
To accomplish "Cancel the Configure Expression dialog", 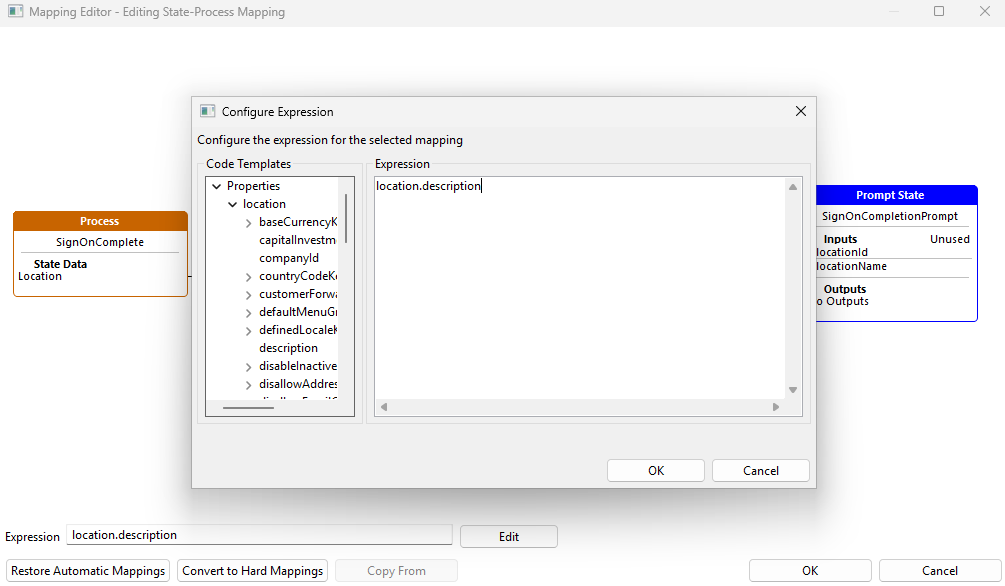I will tap(760, 470).
